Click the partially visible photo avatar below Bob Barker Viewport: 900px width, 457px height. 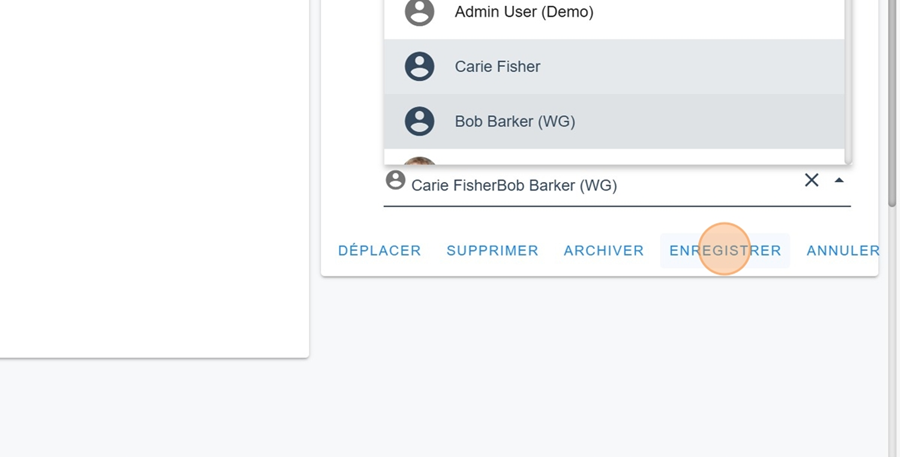coord(420,161)
